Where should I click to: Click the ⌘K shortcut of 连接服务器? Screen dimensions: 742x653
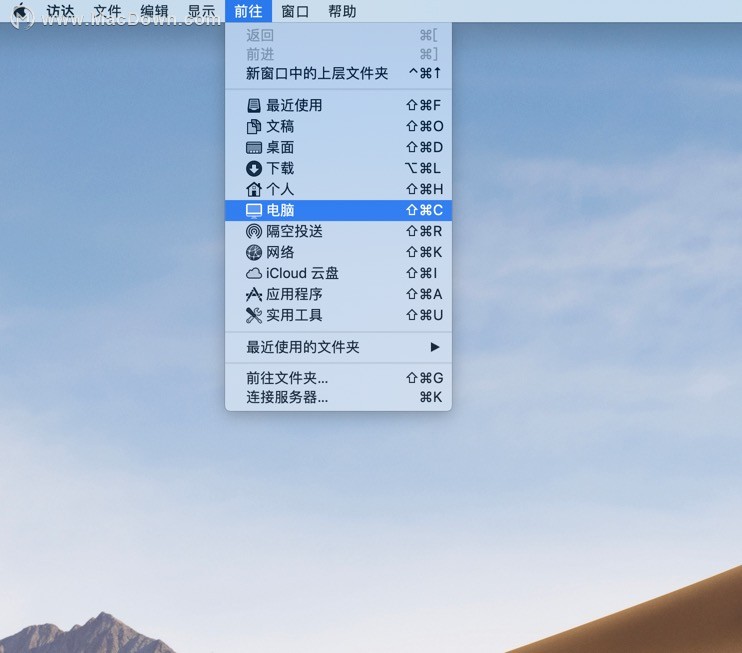(x=431, y=397)
